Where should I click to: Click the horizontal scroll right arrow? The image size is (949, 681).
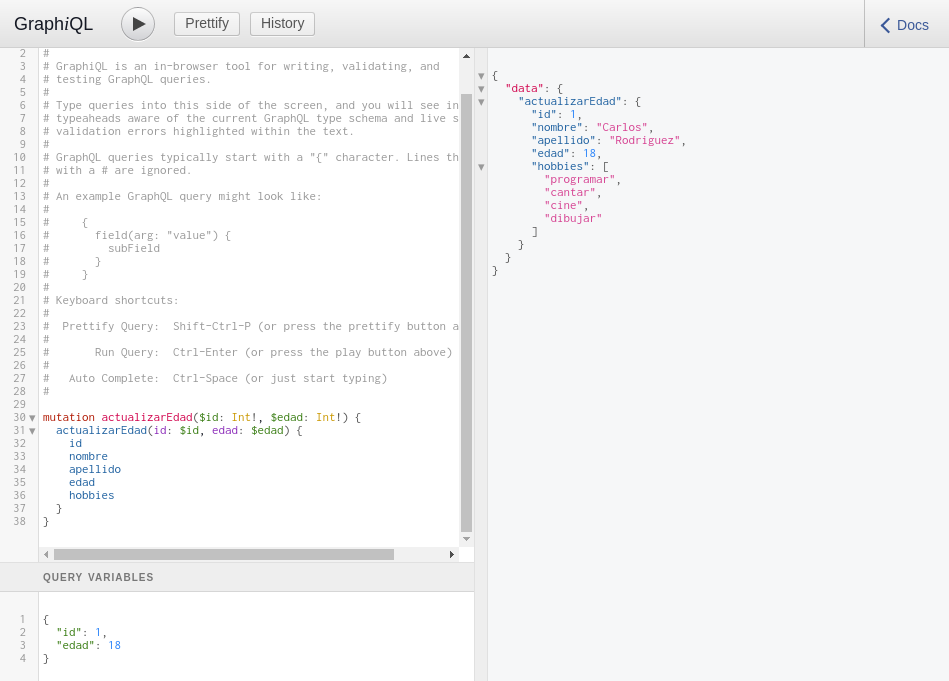(452, 554)
